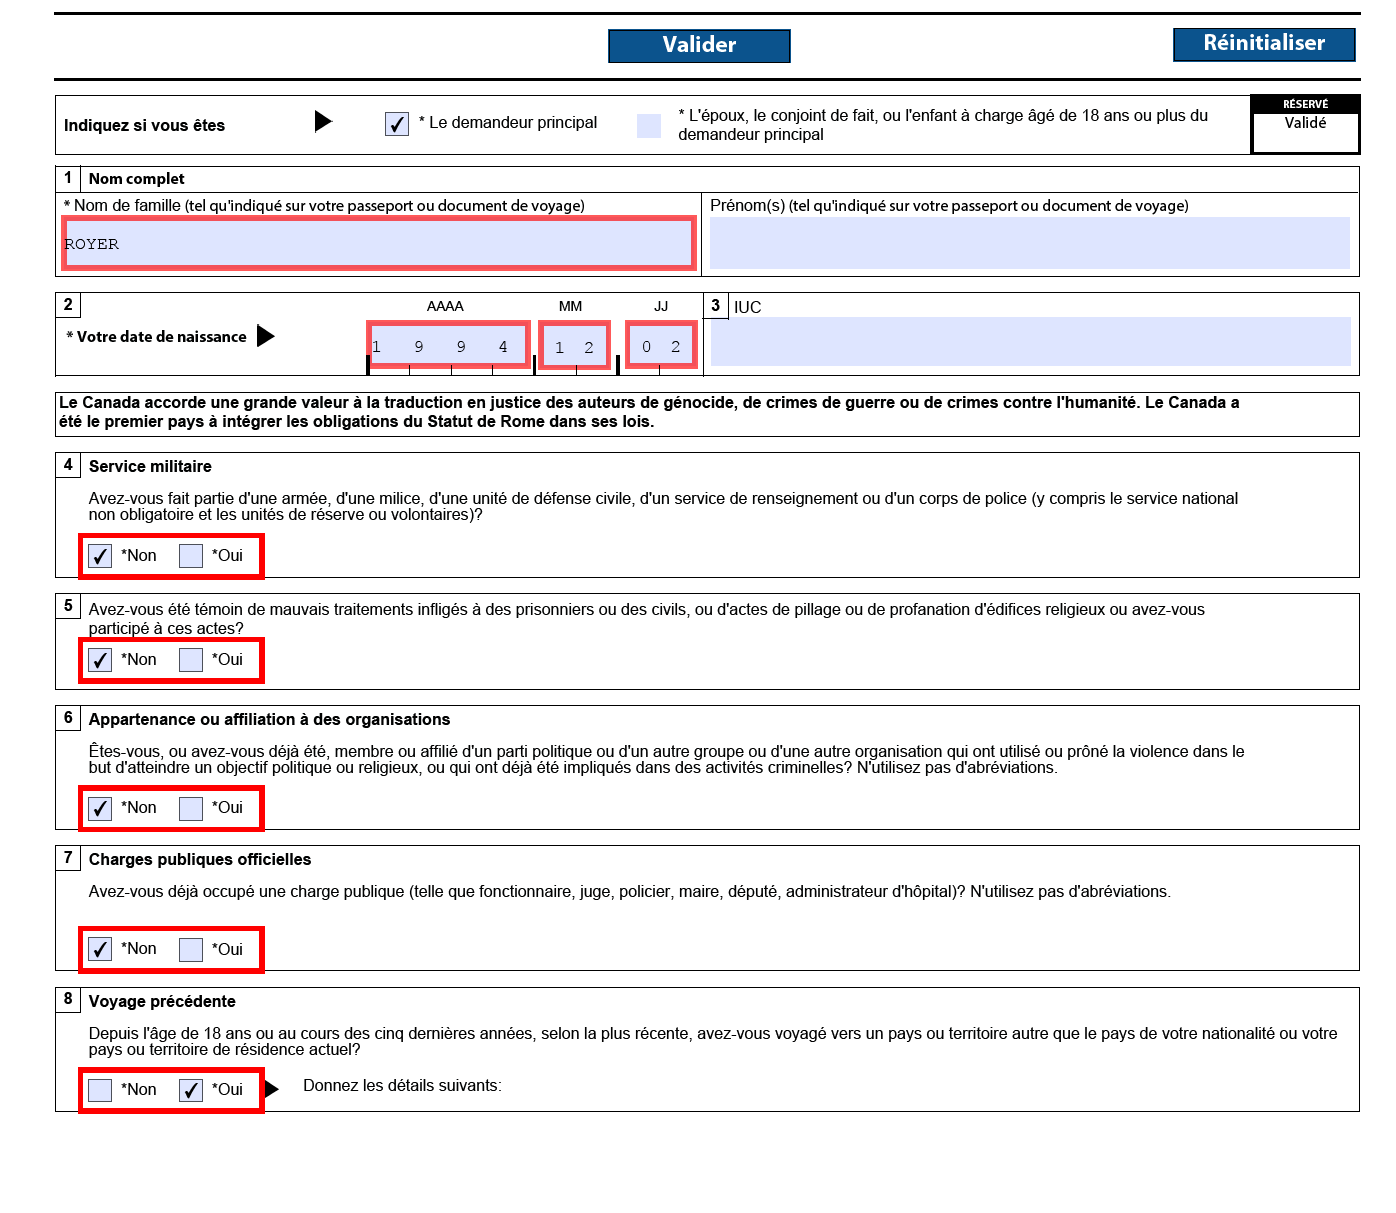Uncheck Non under question 5
Image resolution: width=1396 pixels, height=1213 pixels.
pos(100,660)
